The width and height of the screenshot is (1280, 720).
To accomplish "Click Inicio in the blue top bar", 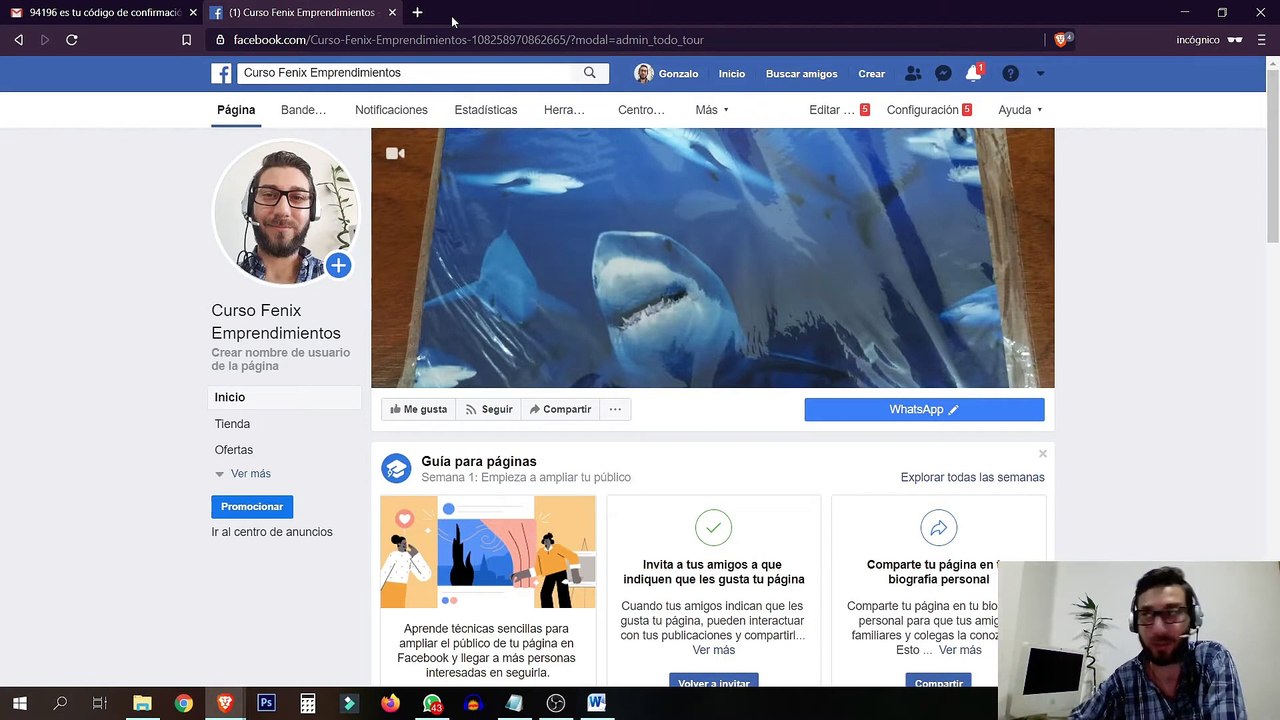I will pyautogui.click(x=732, y=74).
